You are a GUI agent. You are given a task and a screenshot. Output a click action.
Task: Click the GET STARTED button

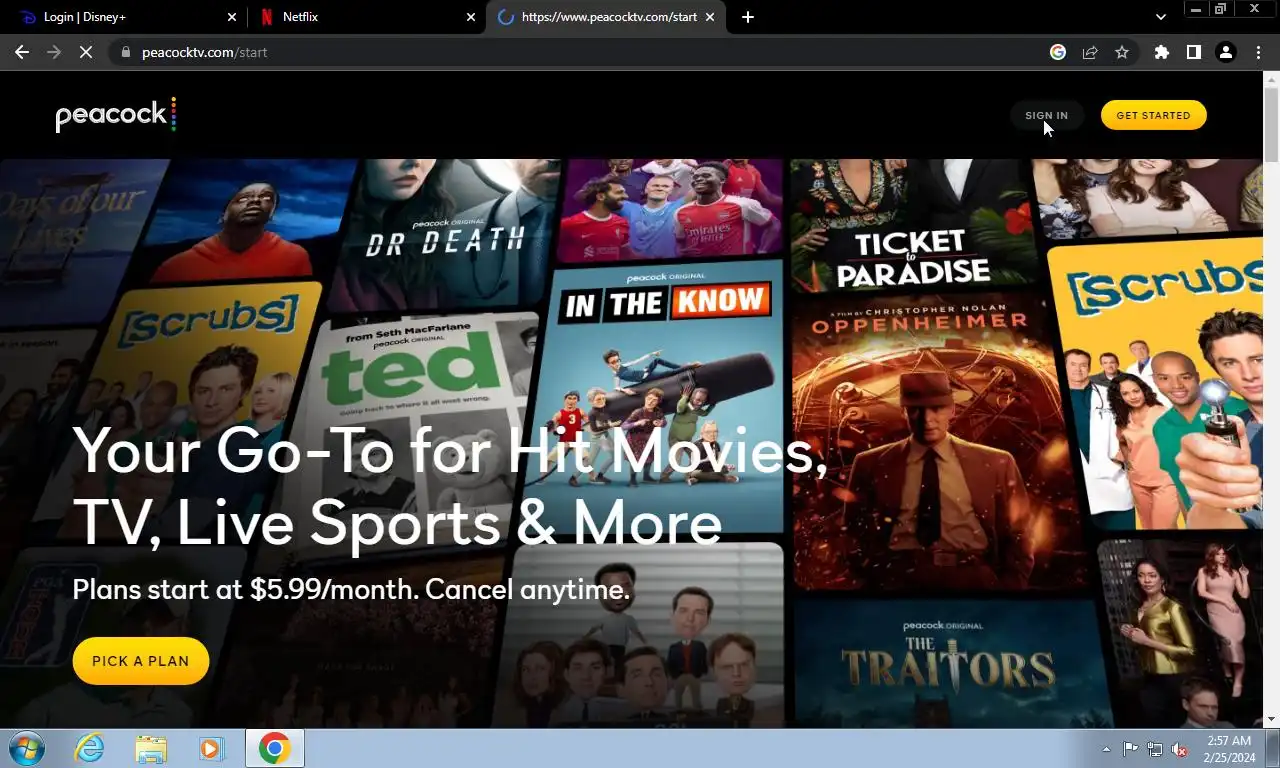click(x=1153, y=115)
